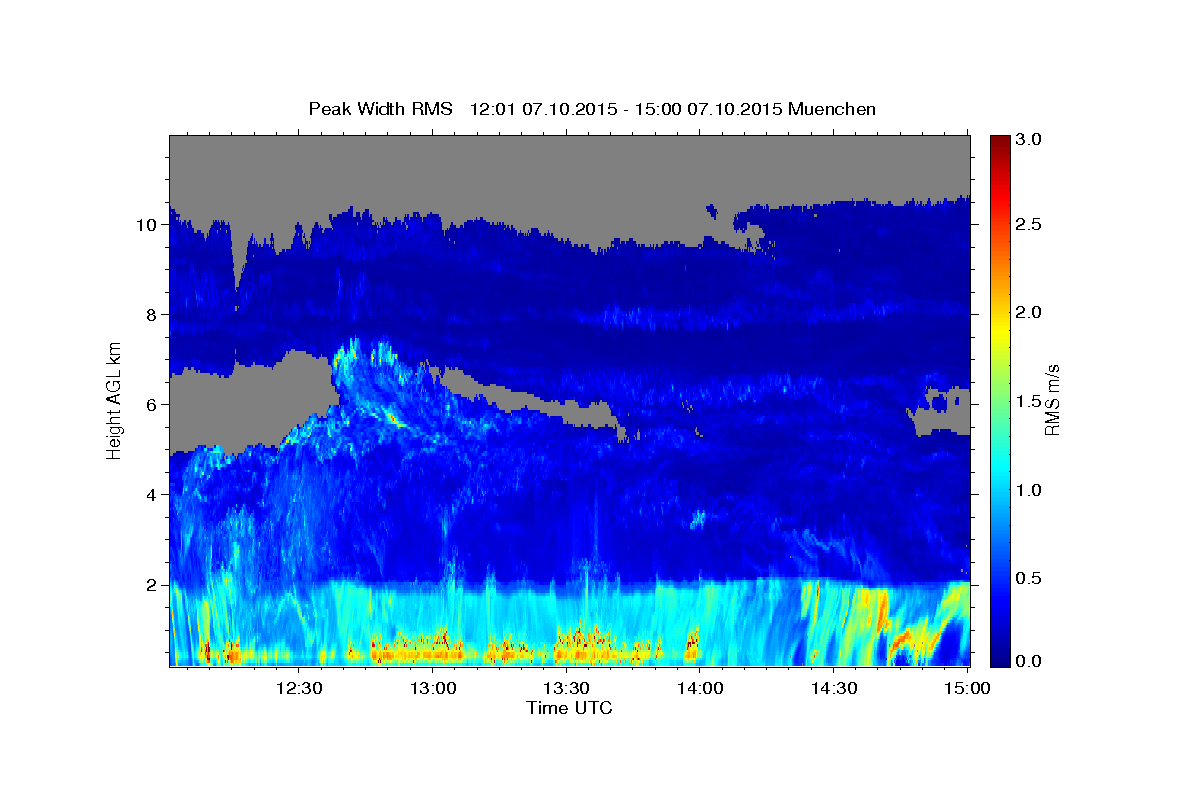Click the colorbar value 1.5
The image size is (1200, 800).
coord(1030,401)
